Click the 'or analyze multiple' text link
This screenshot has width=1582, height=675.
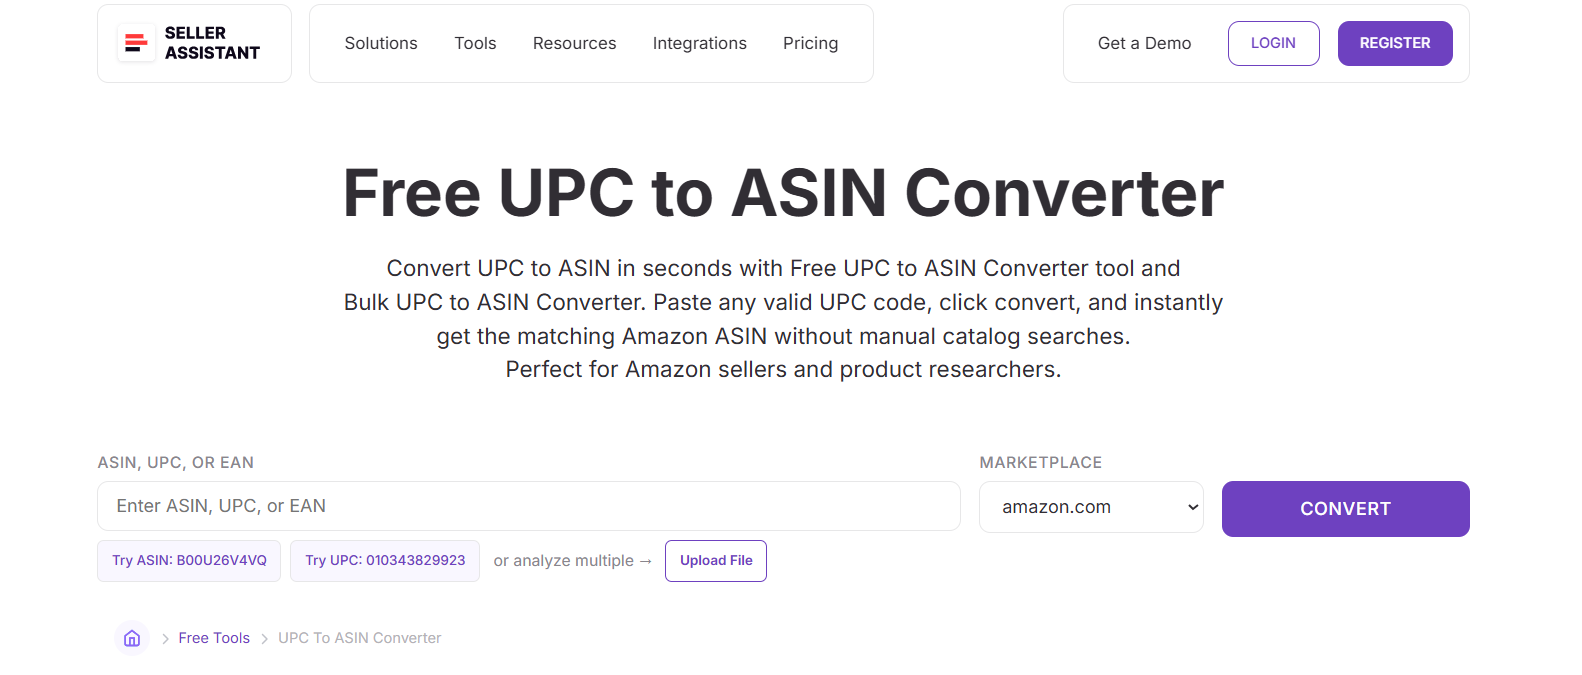[572, 560]
